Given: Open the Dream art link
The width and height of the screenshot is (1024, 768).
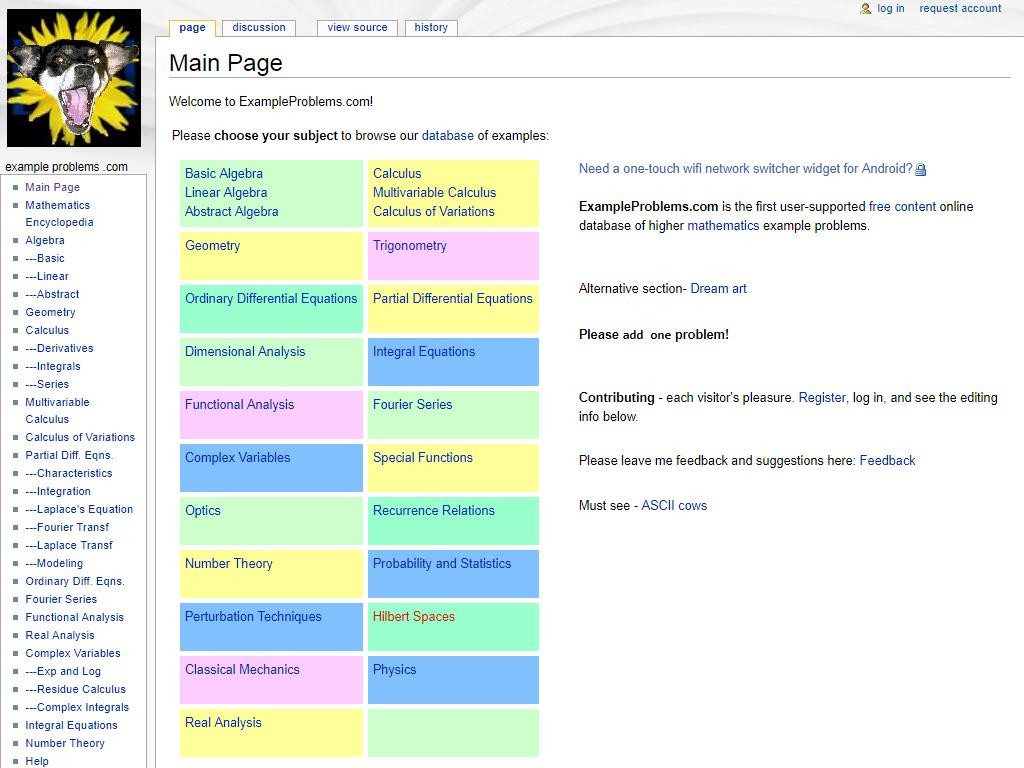Looking at the screenshot, I should (718, 289).
